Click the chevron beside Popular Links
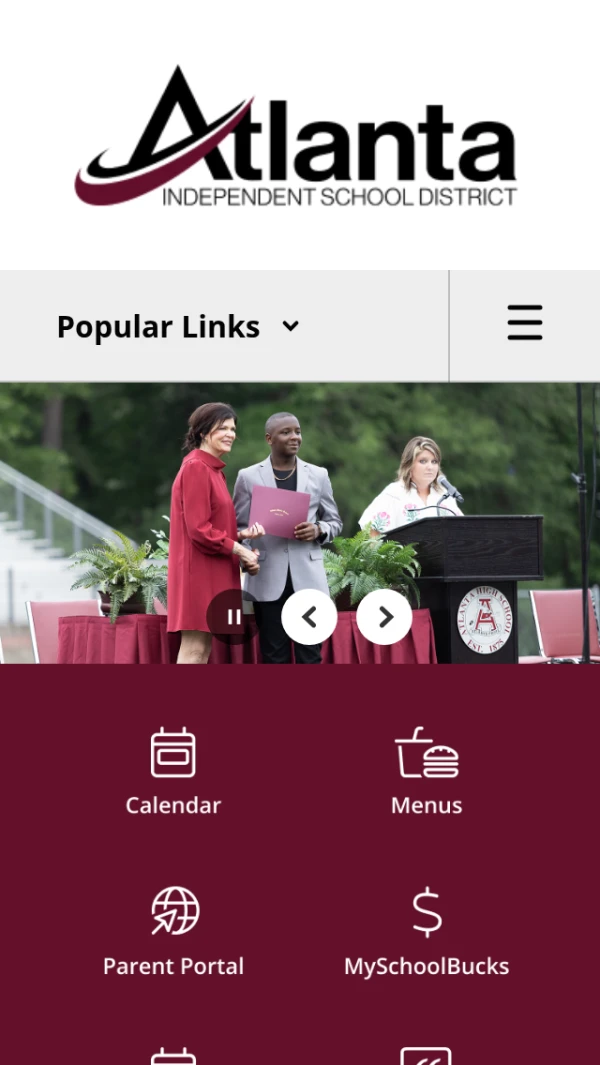The width and height of the screenshot is (600, 1065). coord(290,327)
